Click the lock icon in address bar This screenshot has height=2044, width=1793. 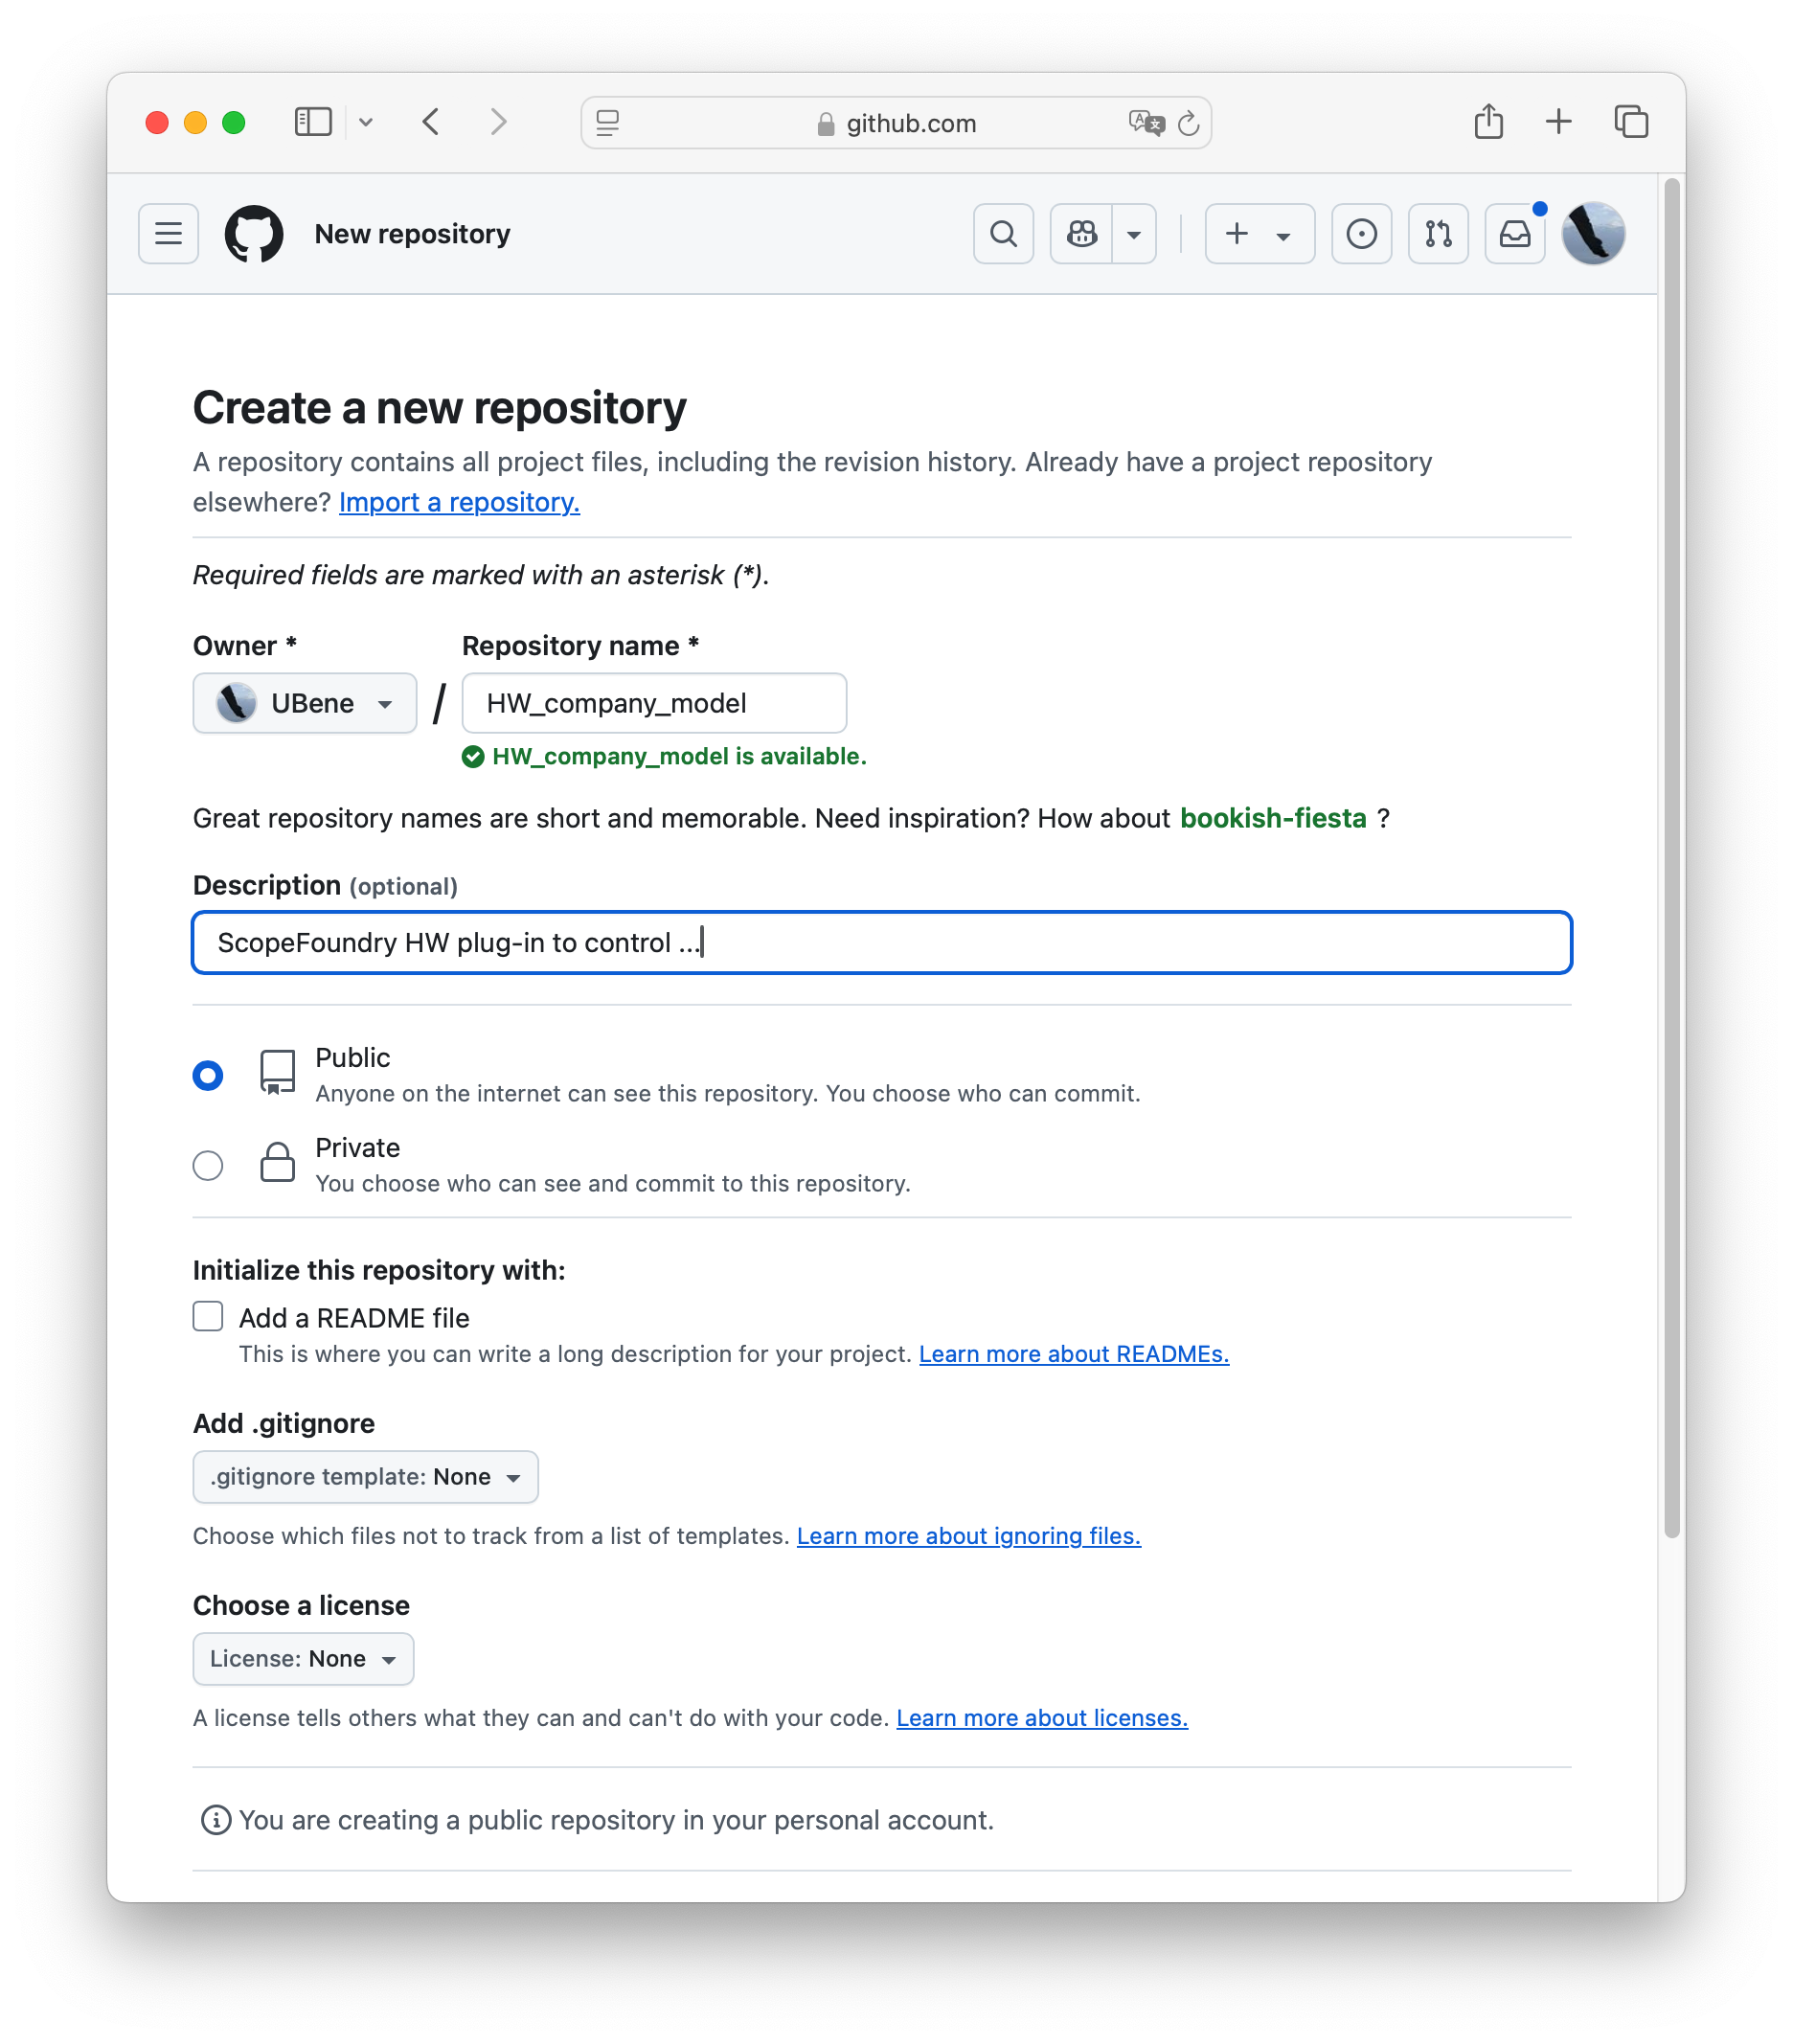[x=825, y=123]
